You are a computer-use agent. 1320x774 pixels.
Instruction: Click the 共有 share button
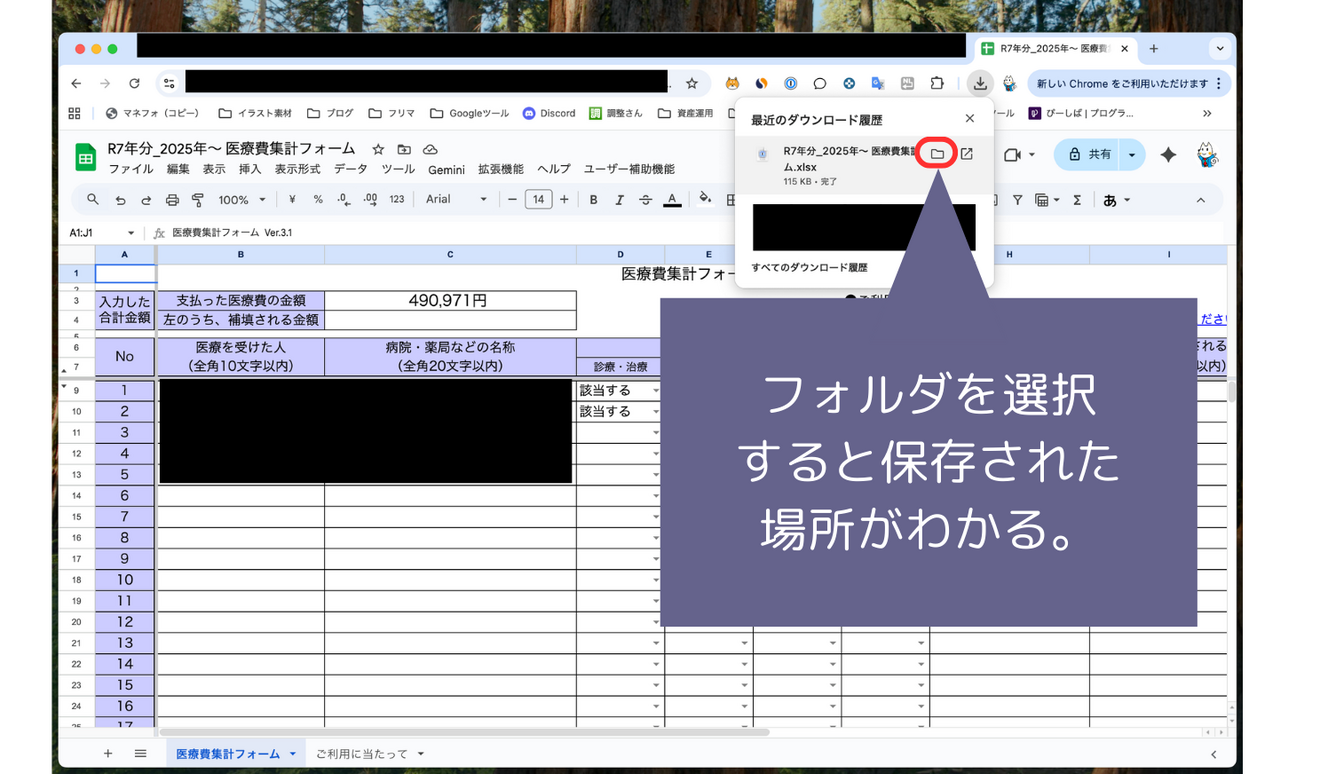click(1088, 155)
